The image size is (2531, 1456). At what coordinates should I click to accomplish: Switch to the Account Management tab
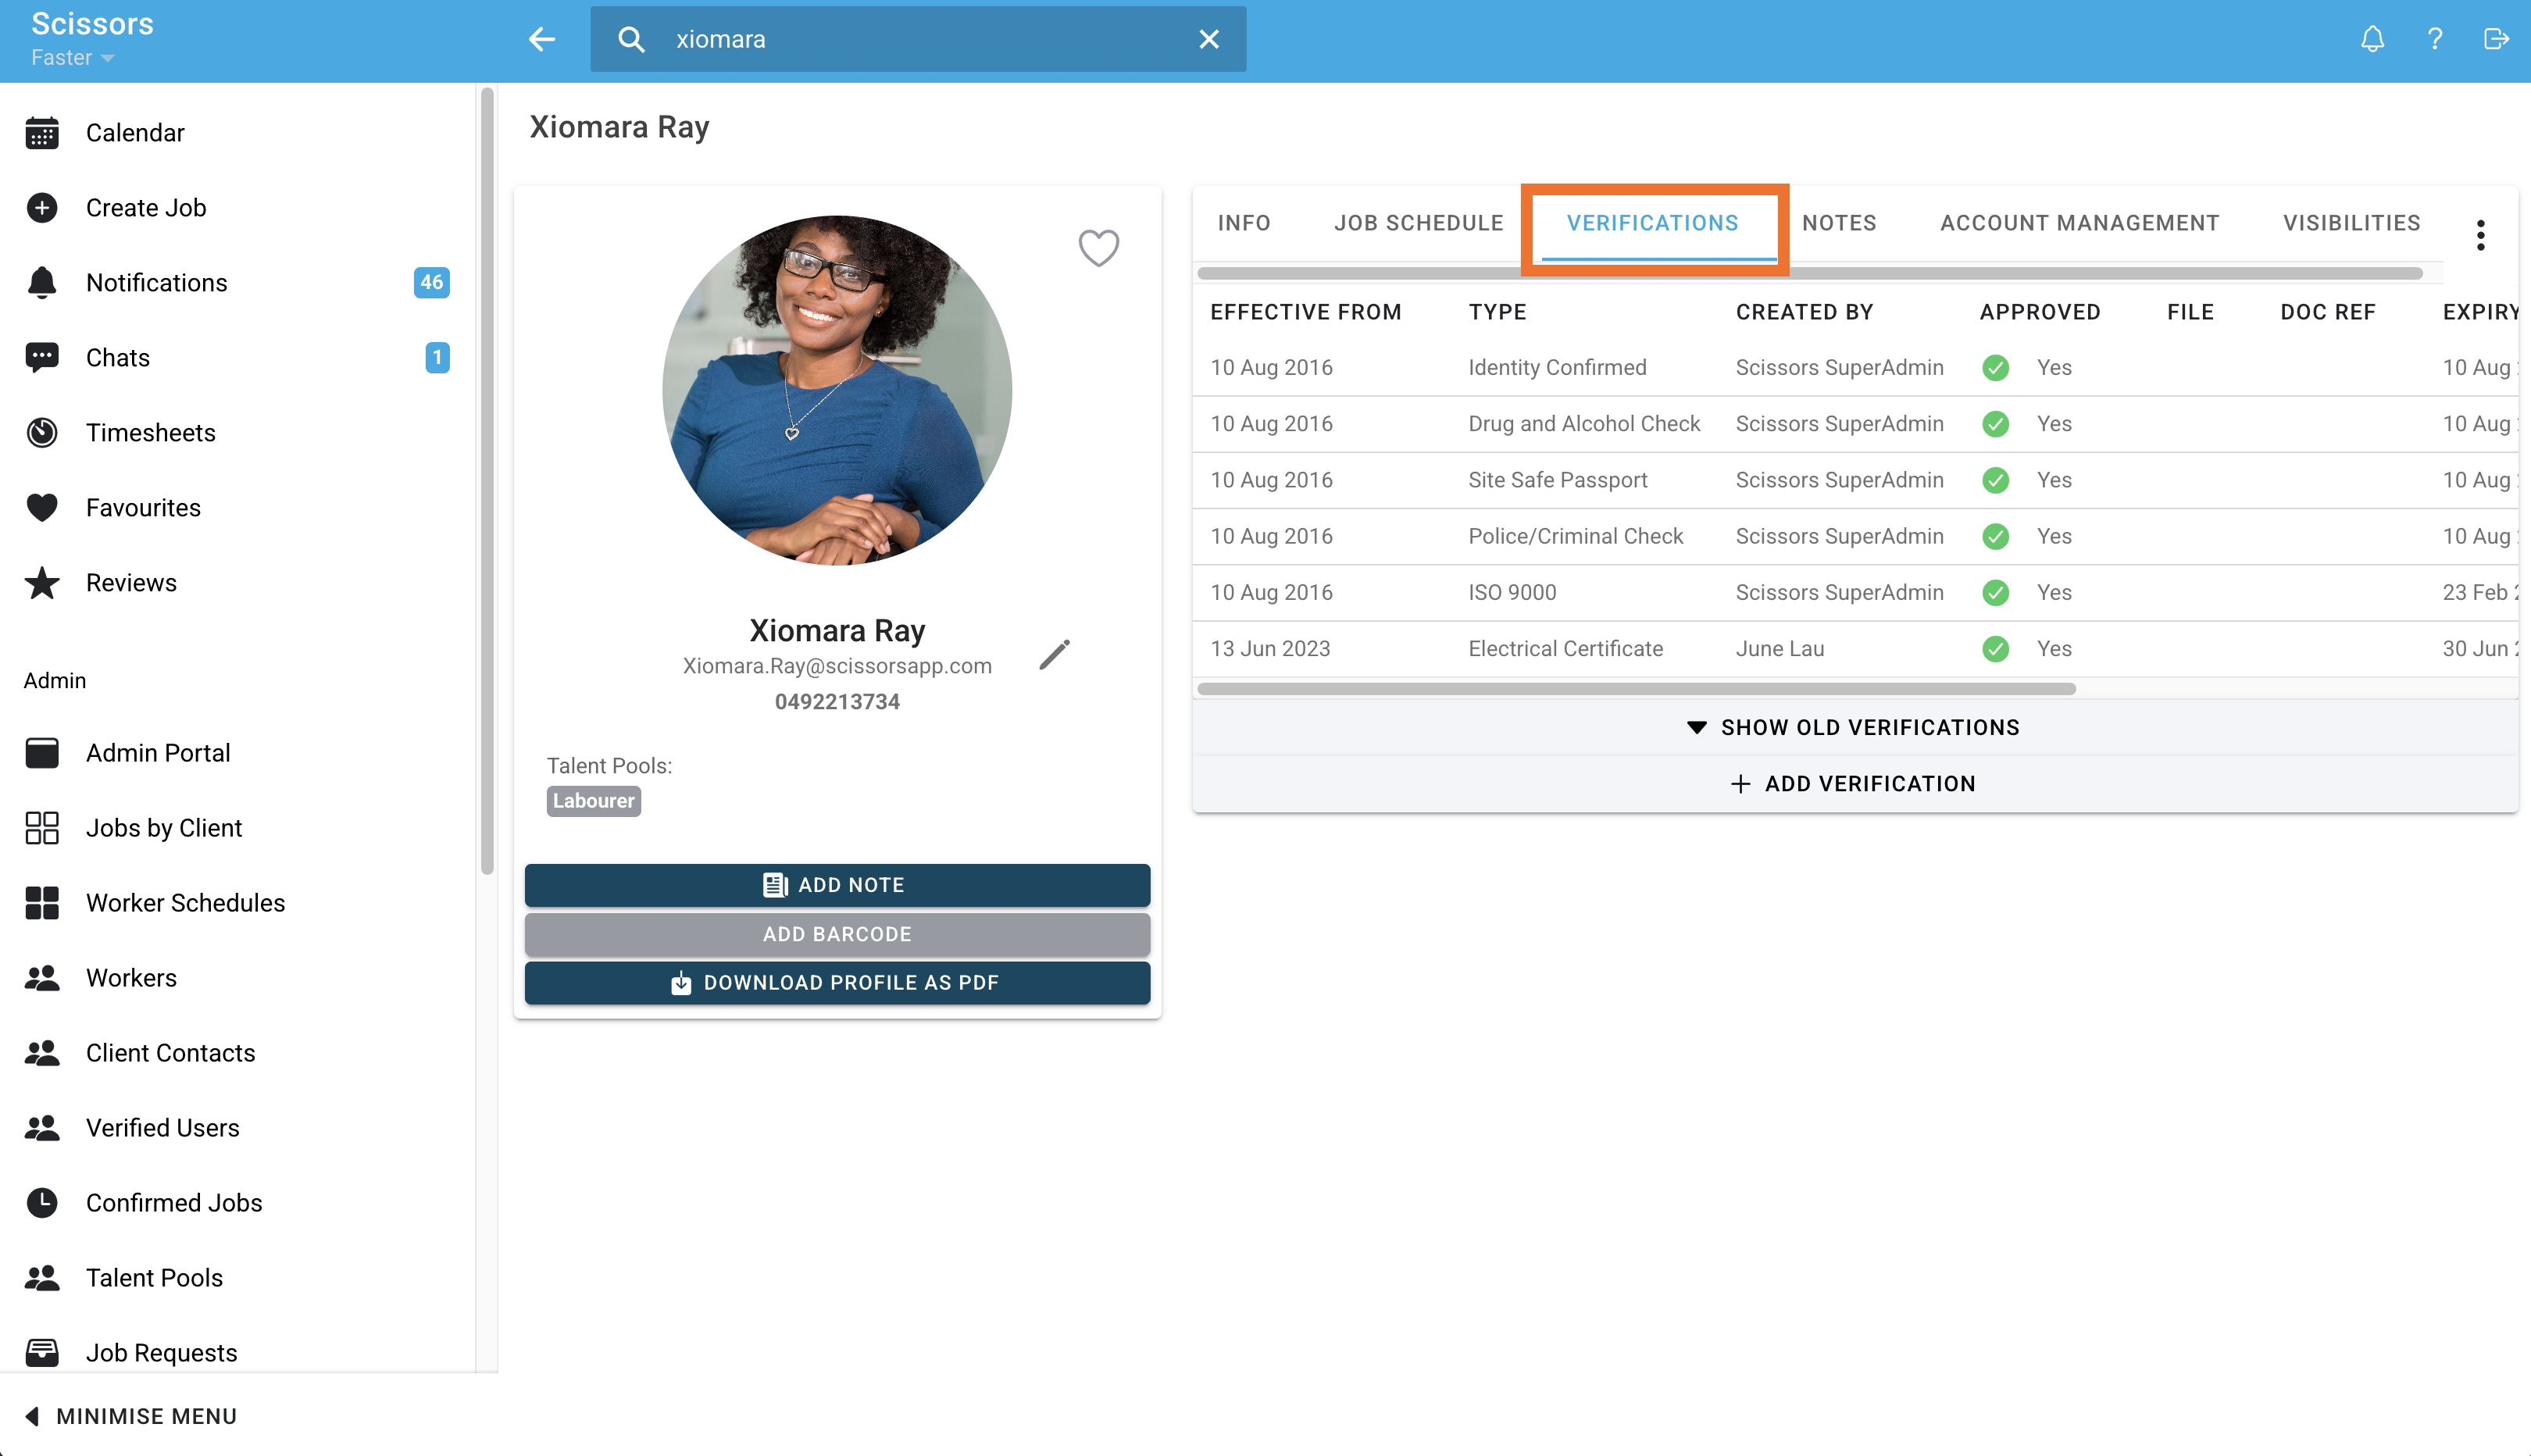click(2079, 223)
